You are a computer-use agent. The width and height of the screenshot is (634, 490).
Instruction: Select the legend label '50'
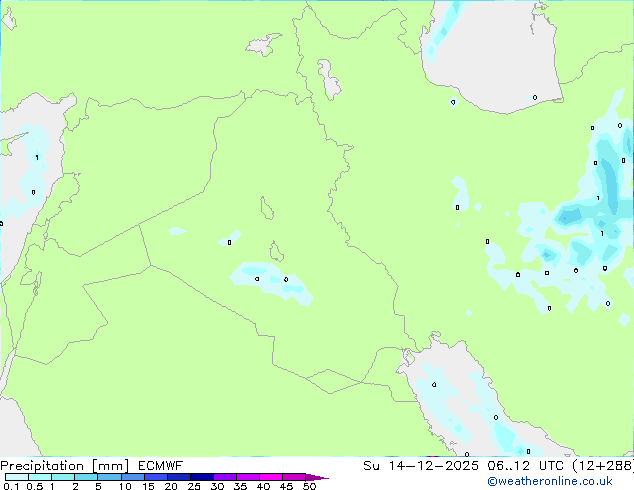click(x=309, y=486)
